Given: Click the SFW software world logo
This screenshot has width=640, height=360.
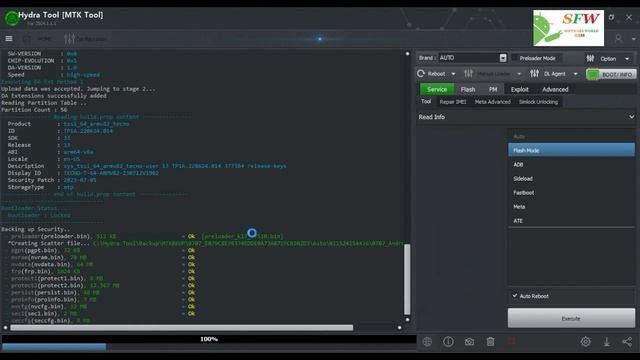Looking at the screenshot, I should click(568, 28).
